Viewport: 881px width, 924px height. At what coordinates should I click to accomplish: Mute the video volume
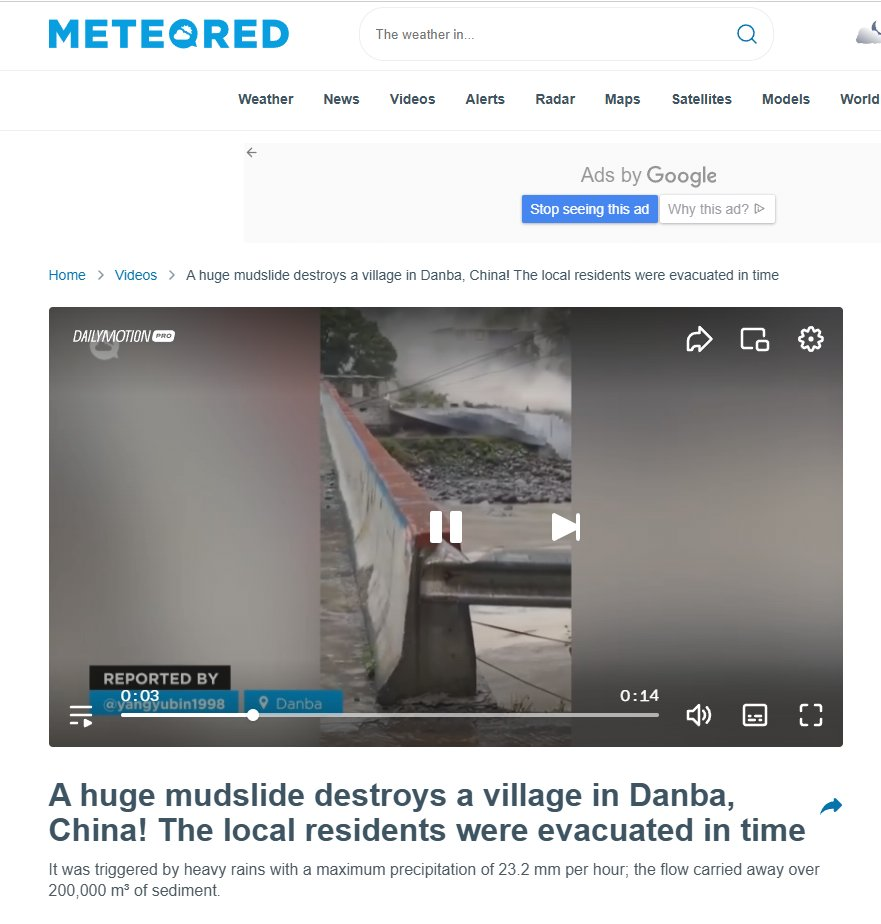[699, 715]
